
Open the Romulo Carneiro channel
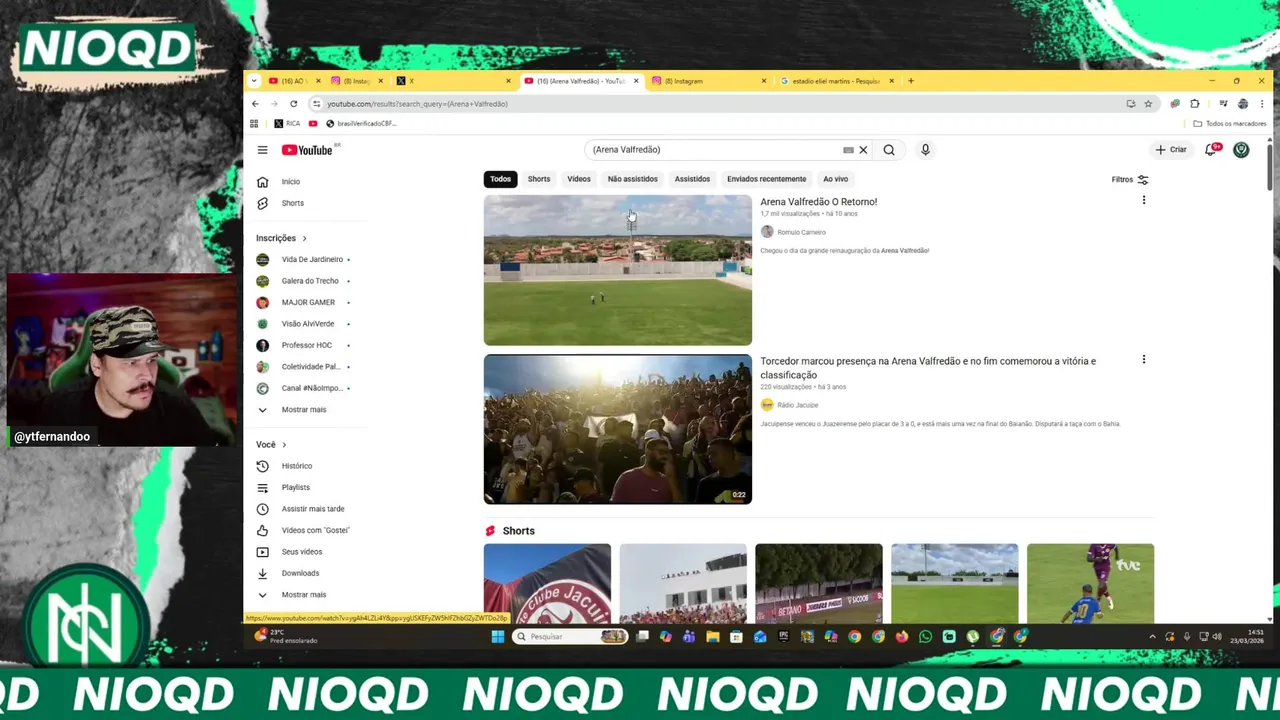pyautogui.click(x=801, y=232)
